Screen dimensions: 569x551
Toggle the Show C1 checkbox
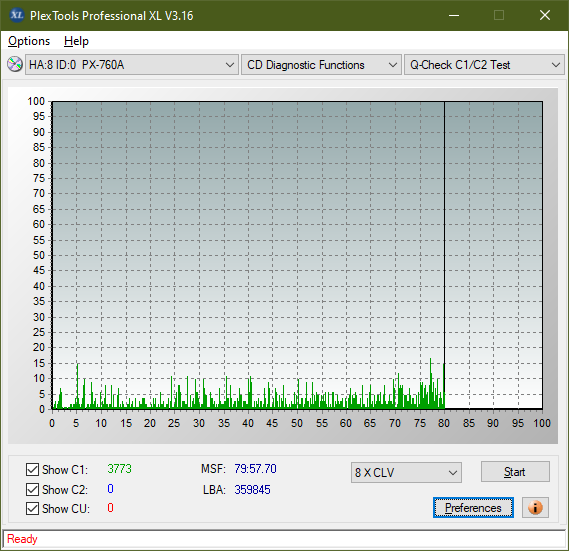click(x=32, y=469)
